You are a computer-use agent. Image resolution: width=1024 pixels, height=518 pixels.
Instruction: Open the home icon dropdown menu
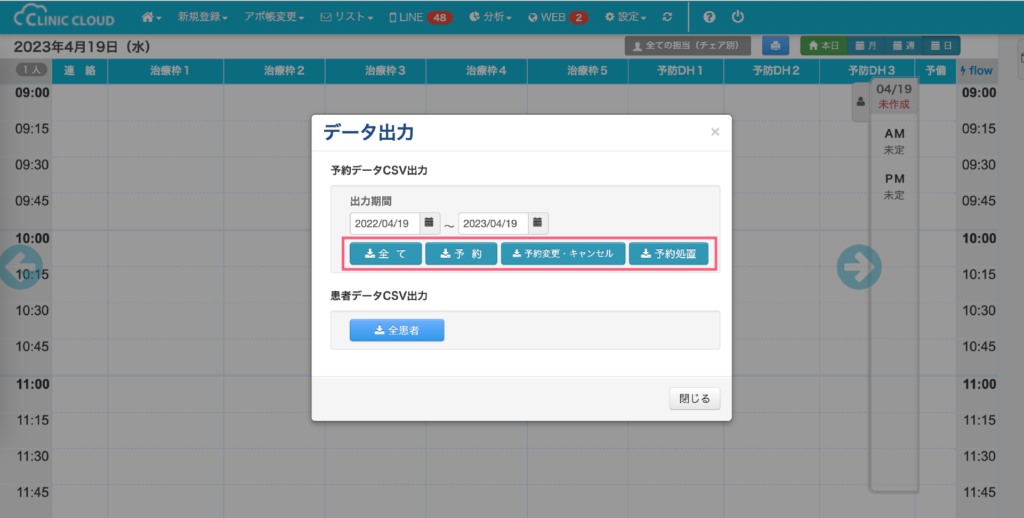click(x=151, y=17)
